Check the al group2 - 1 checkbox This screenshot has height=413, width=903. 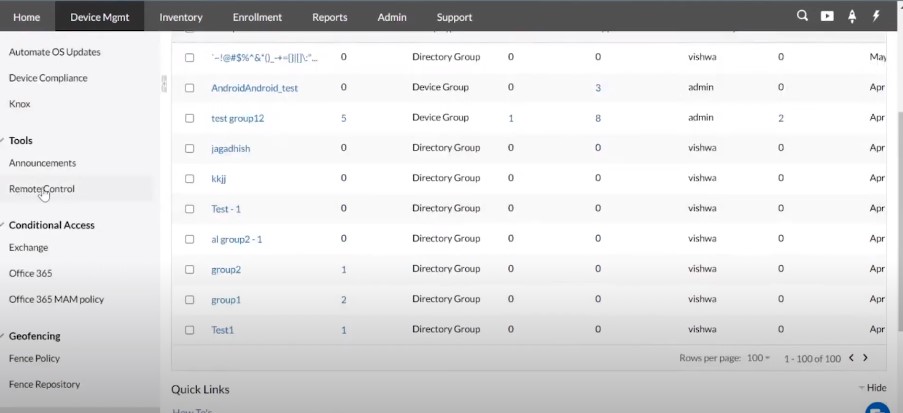[189, 239]
